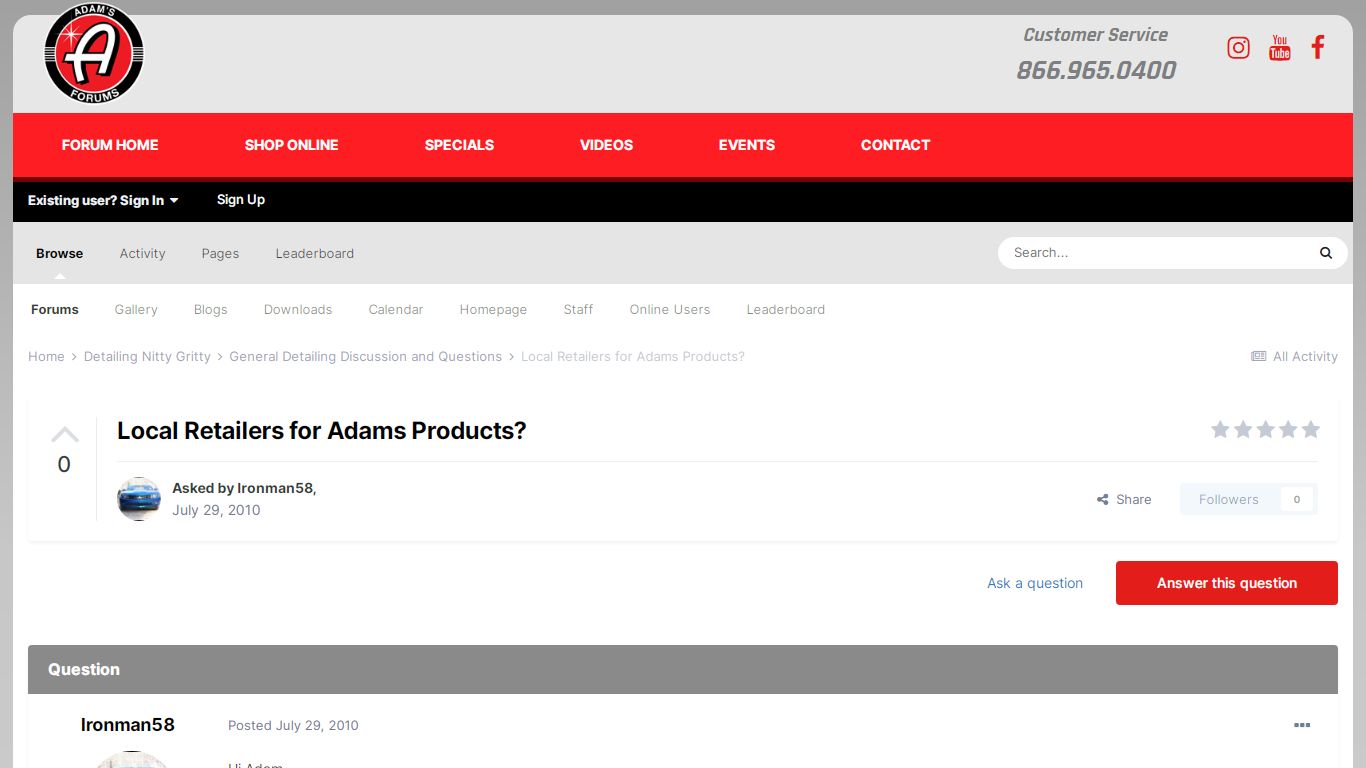Open Blogs submenu link
Screen dimensions: 1366x768
(x=210, y=309)
